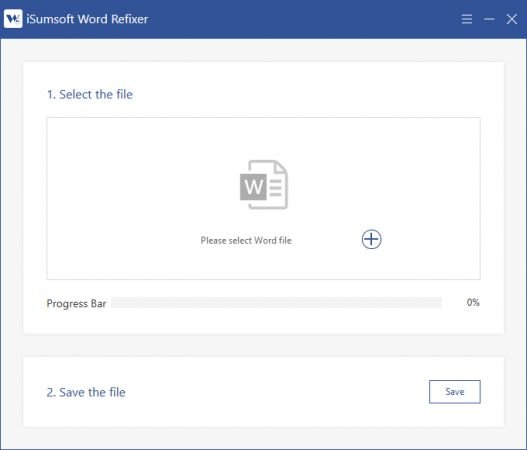Click the "iSumsoft Word Refixer" title text
The height and width of the screenshot is (450, 527).
[x=87, y=19]
